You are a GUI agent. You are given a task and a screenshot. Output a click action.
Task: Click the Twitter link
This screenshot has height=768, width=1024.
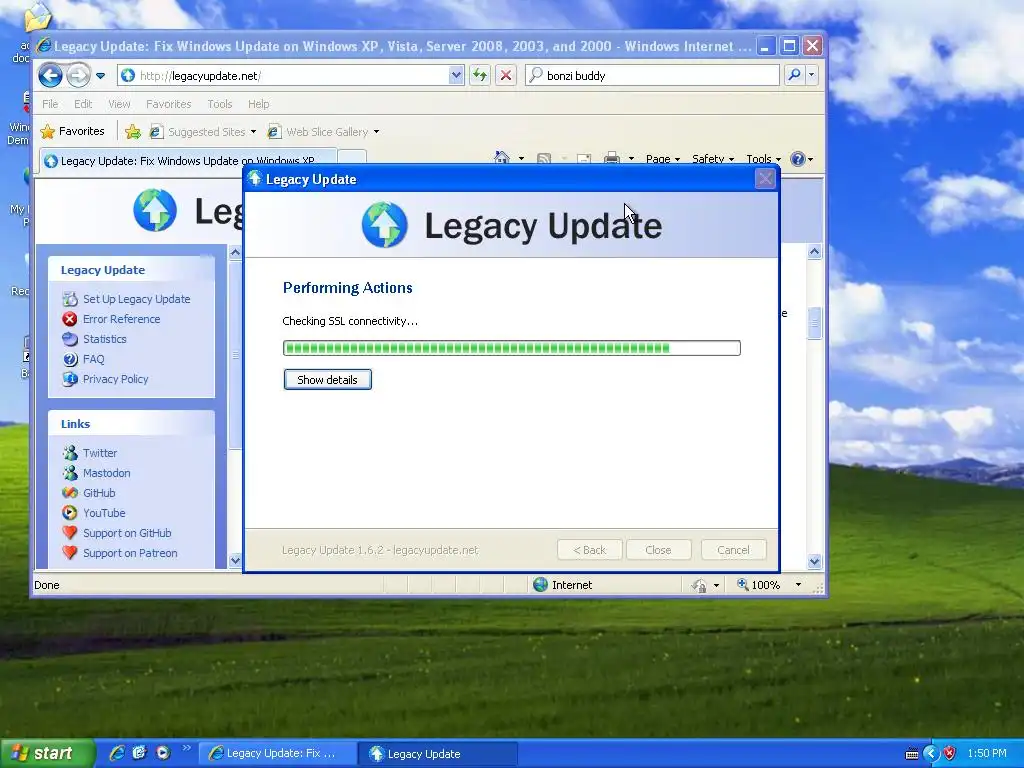click(99, 453)
